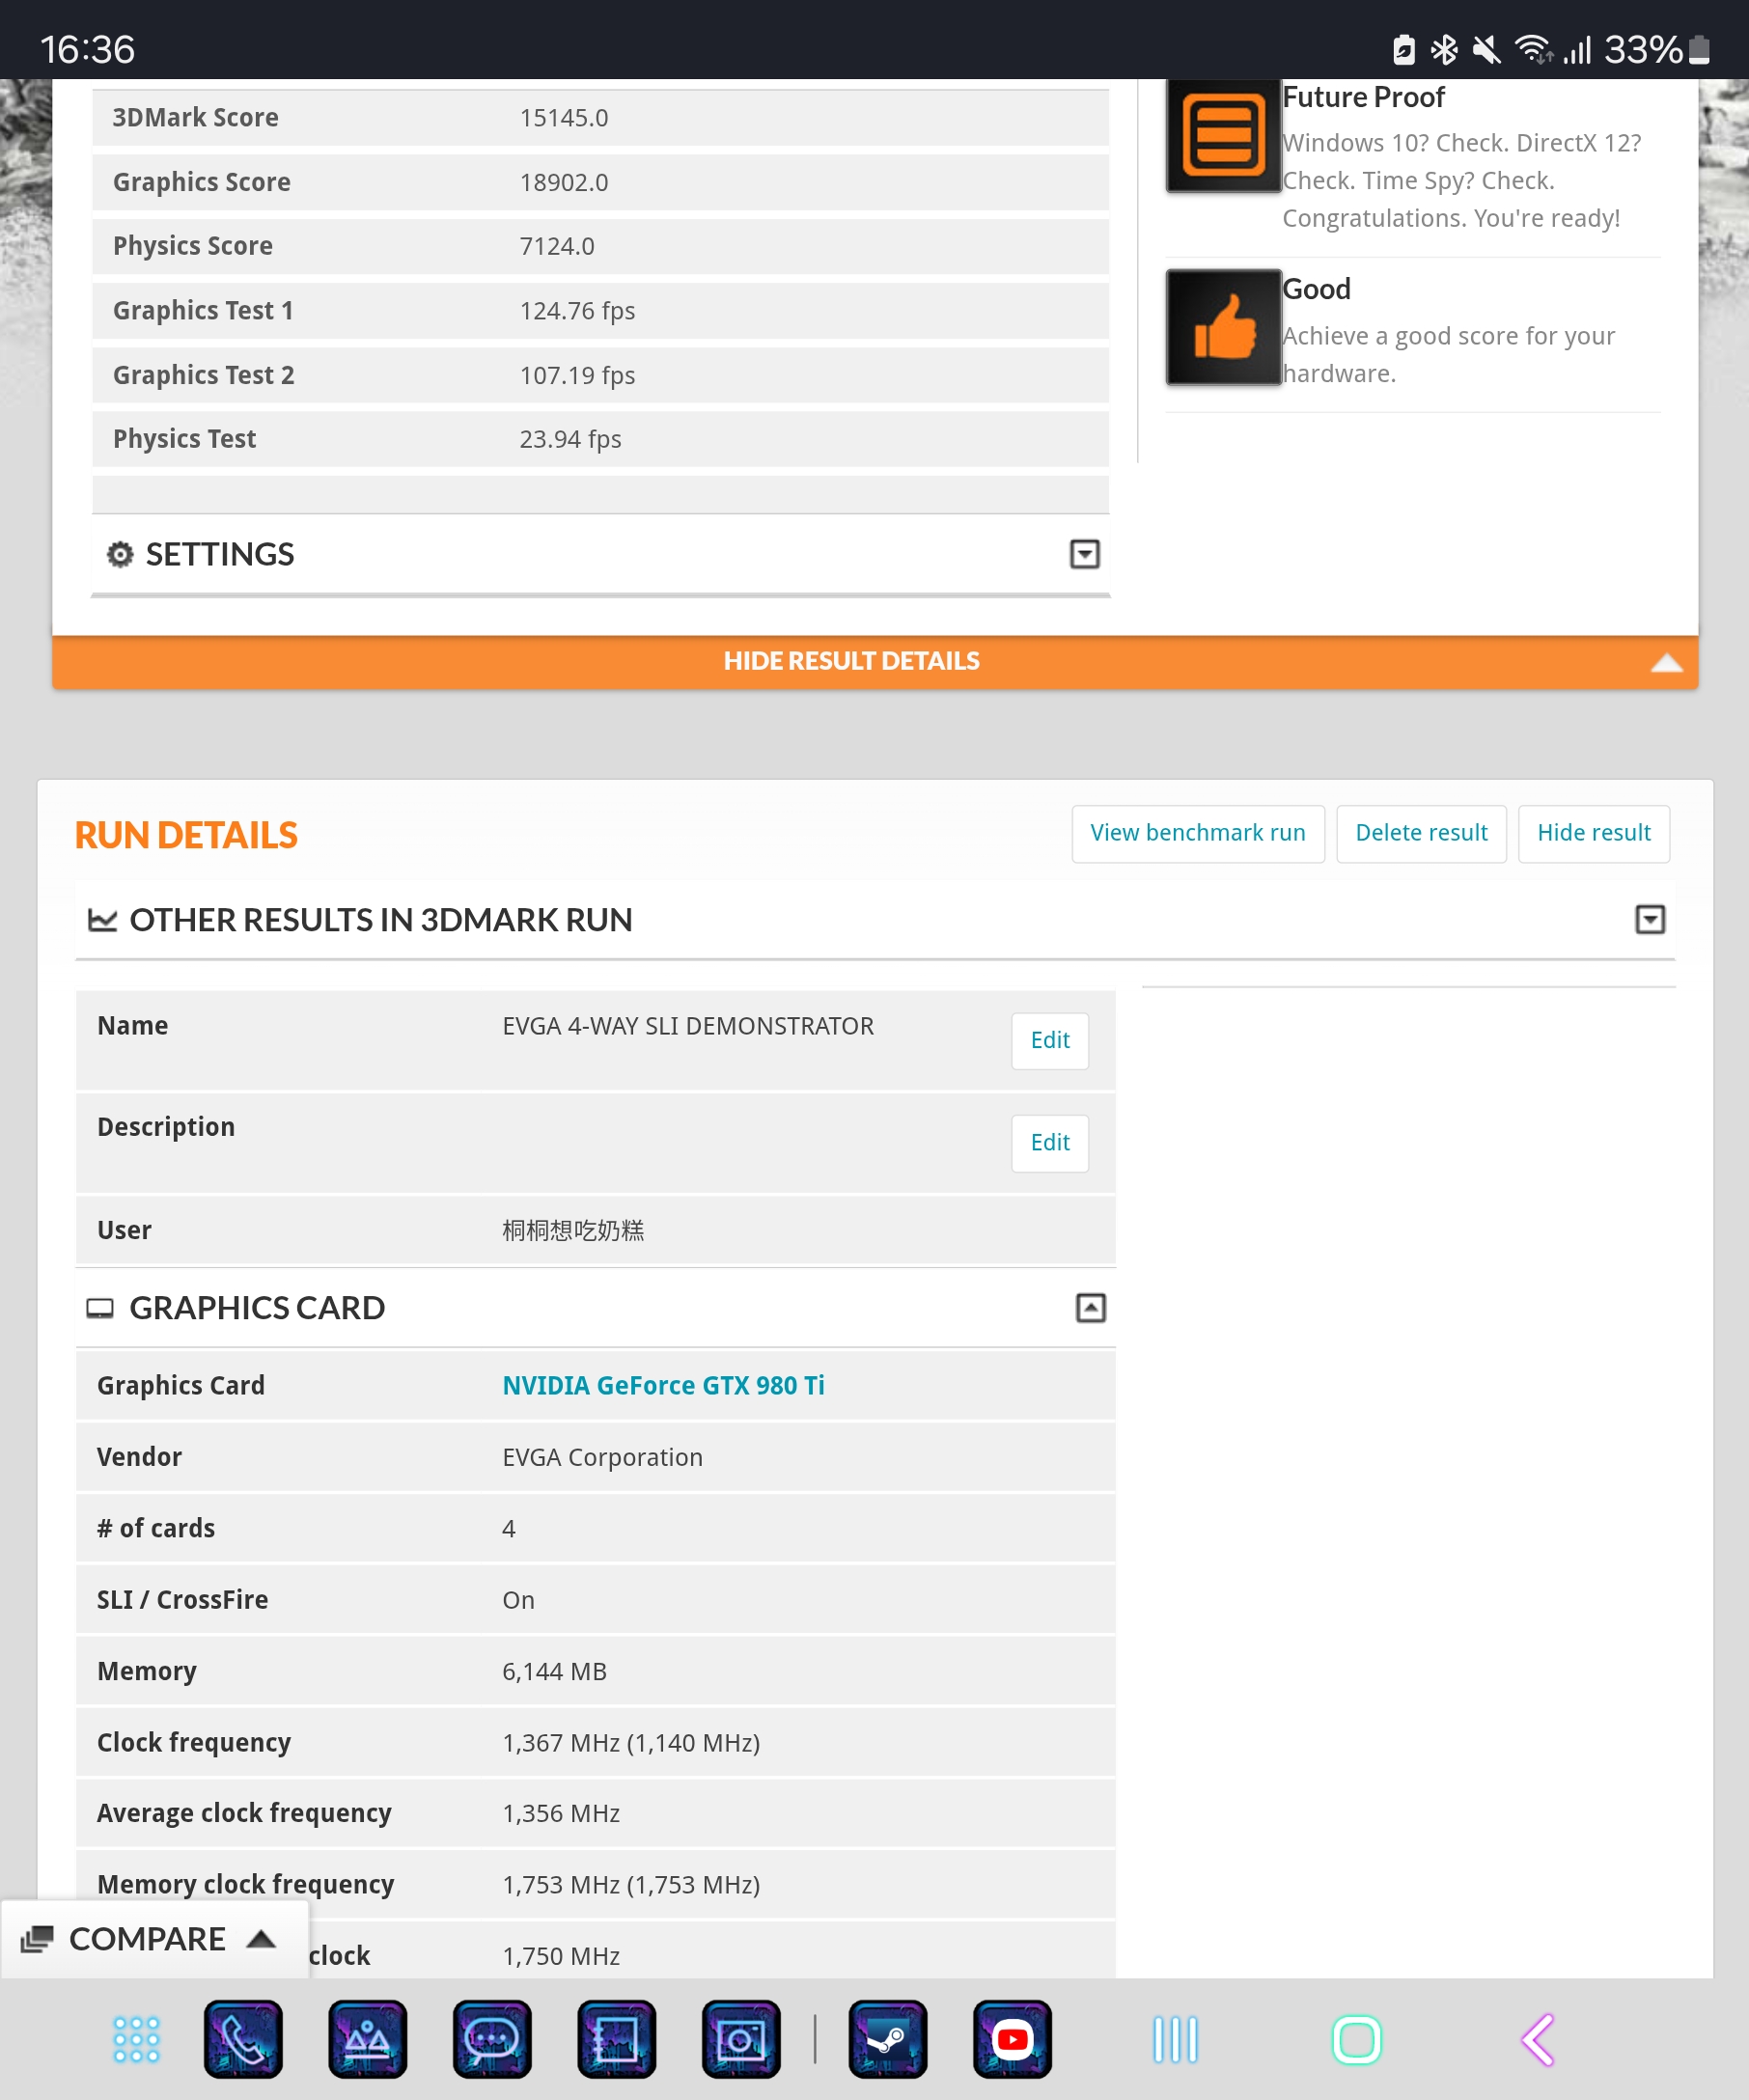Tap the Wi-Fi icon in the status bar
1749x2100 pixels.
coord(1533,49)
